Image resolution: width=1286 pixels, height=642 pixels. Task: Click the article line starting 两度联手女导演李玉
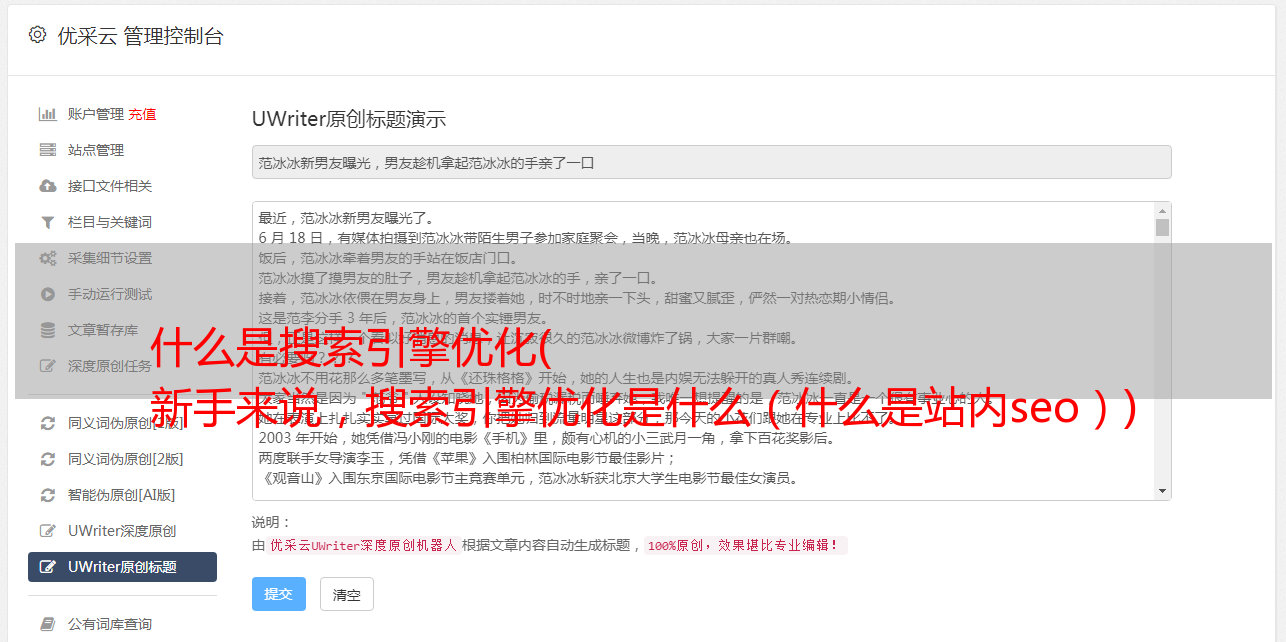tap(466, 458)
